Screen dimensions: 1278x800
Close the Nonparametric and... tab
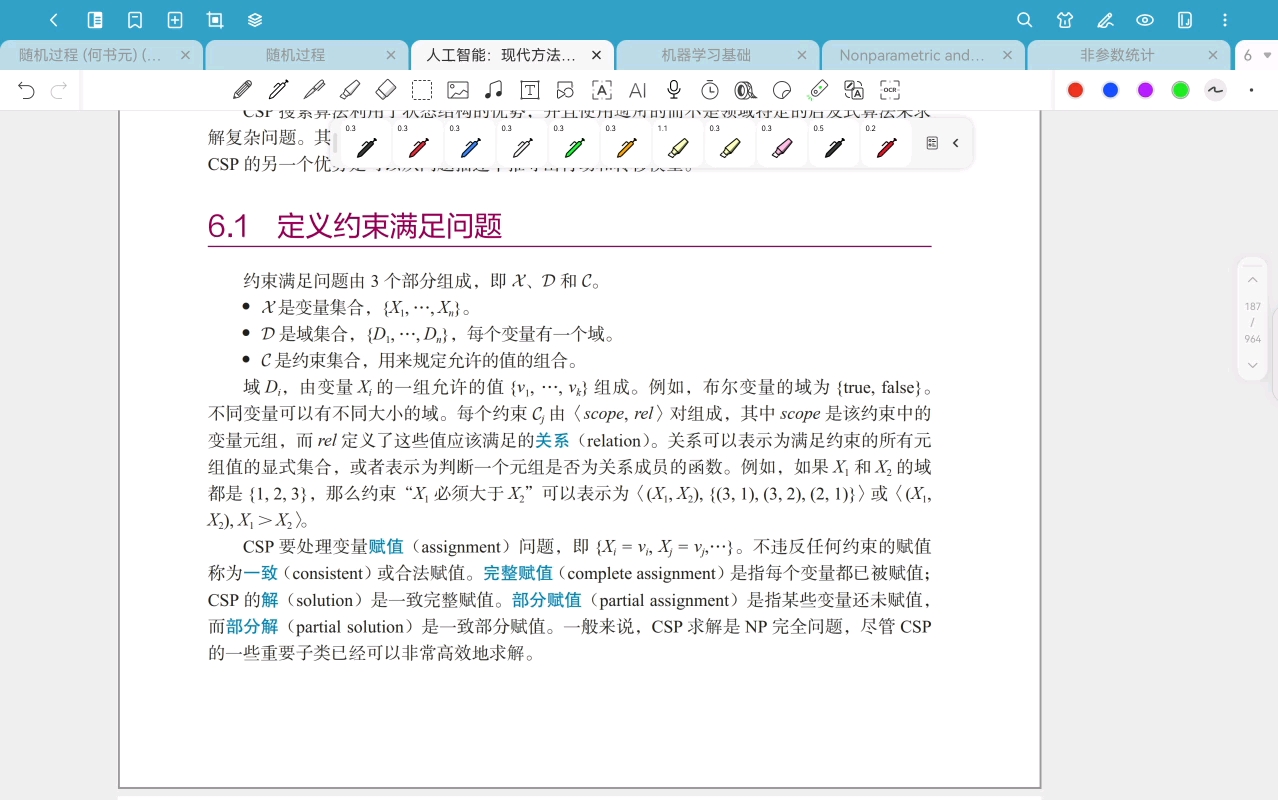(1007, 55)
